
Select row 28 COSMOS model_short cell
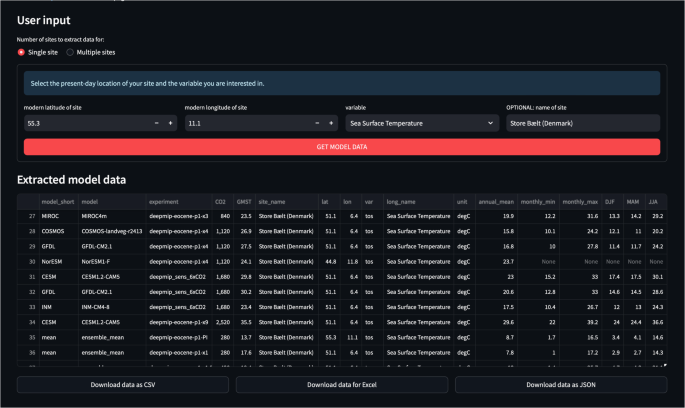pyautogui.click(x=59, y=232)
